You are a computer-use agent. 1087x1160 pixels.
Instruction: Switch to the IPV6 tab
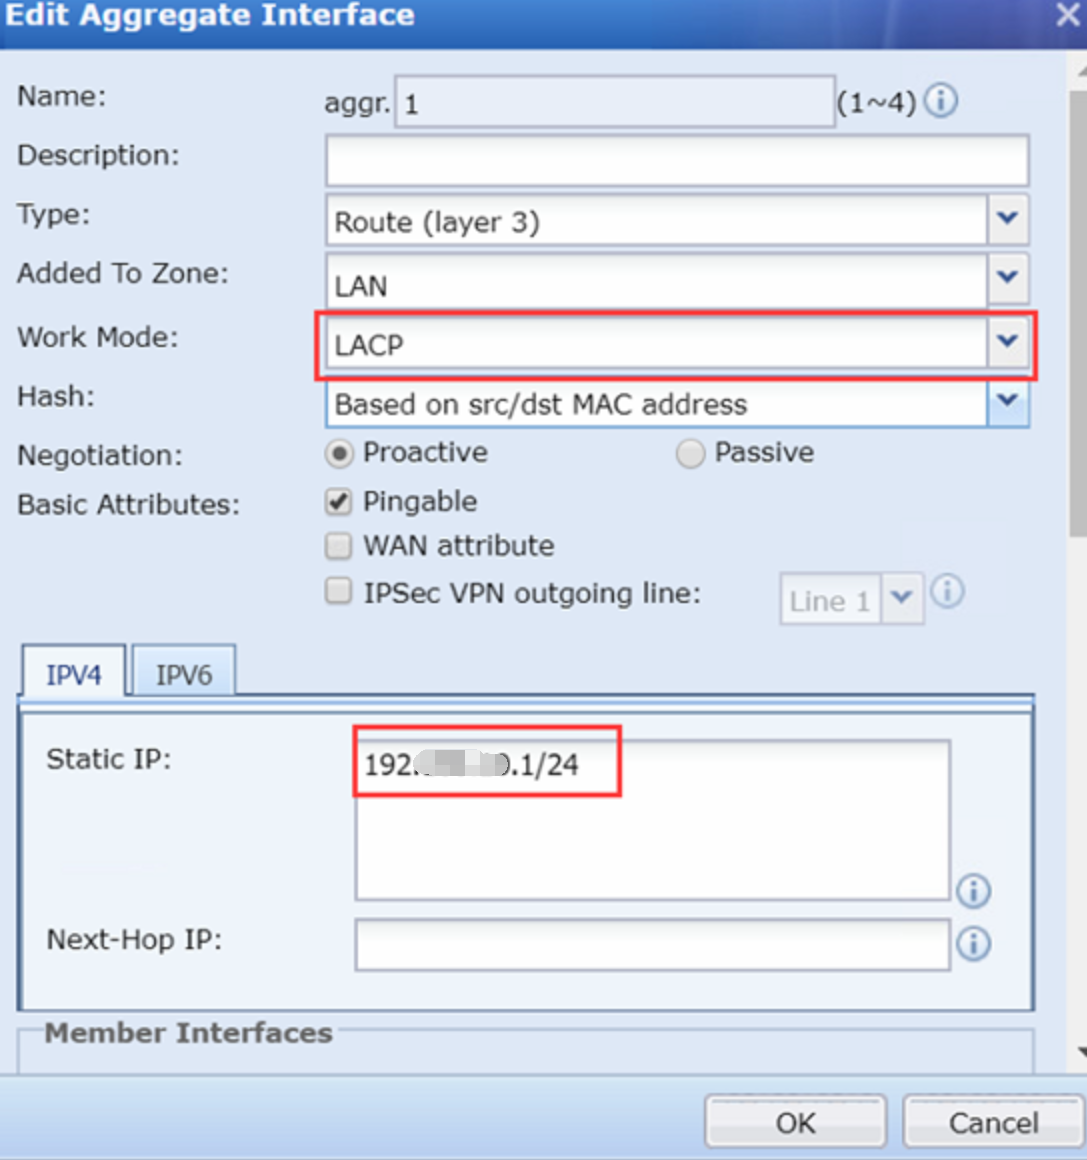click(x=184, y=672)
